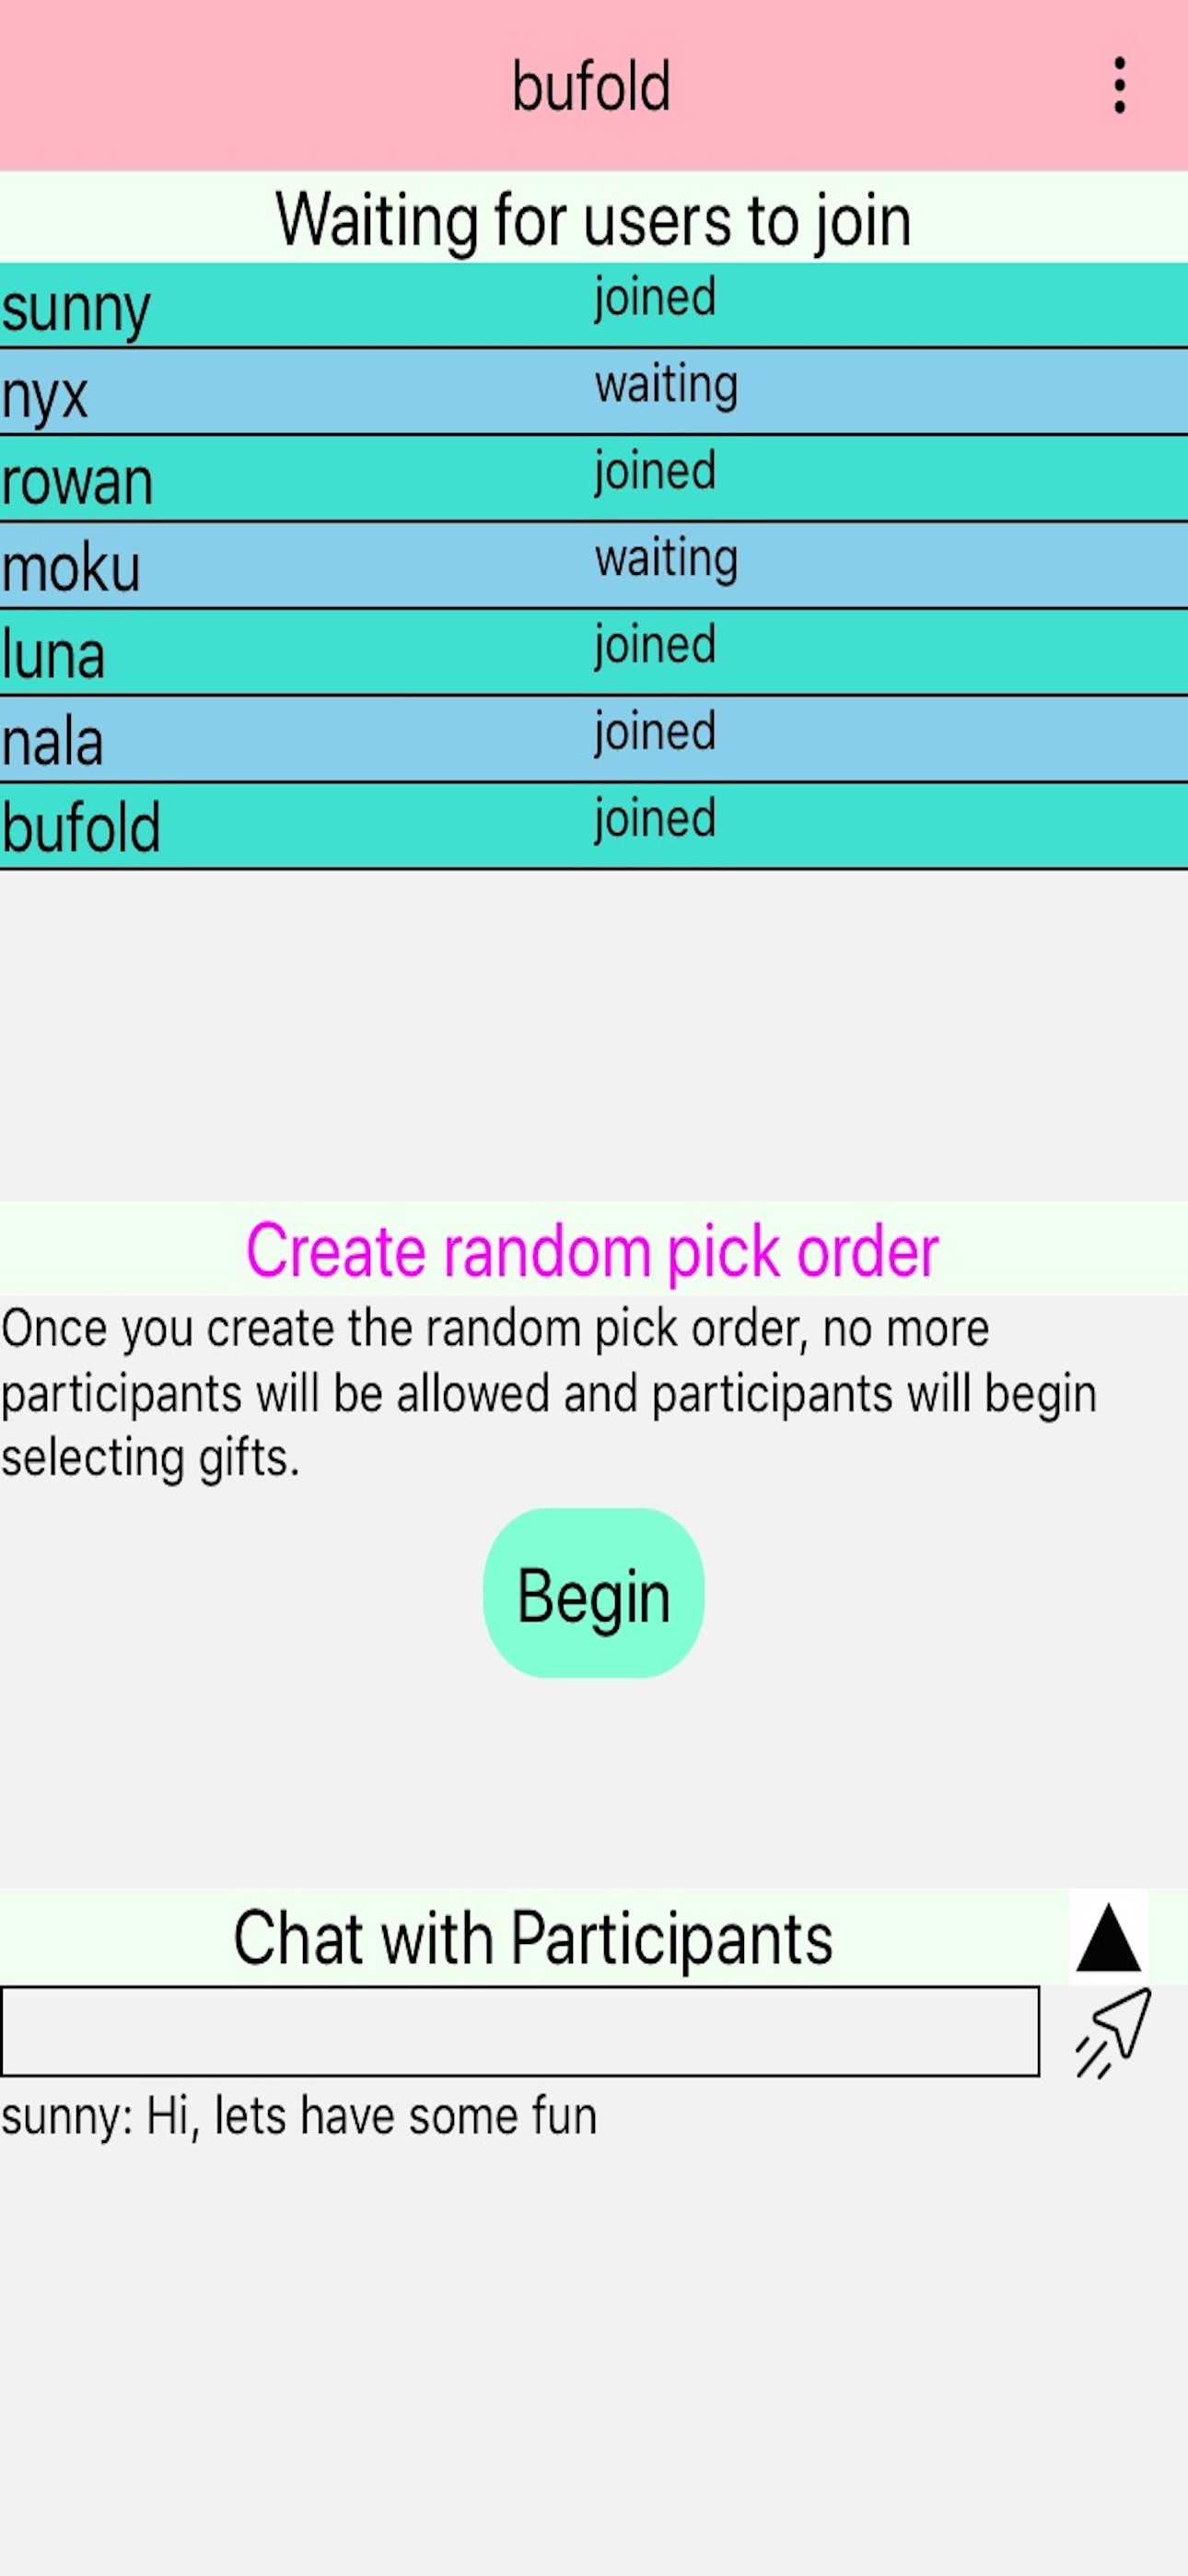The width and height of the screenshot is (1188, 2576).
Task: Select the luna participant row
Action: [x=594, y=653]
